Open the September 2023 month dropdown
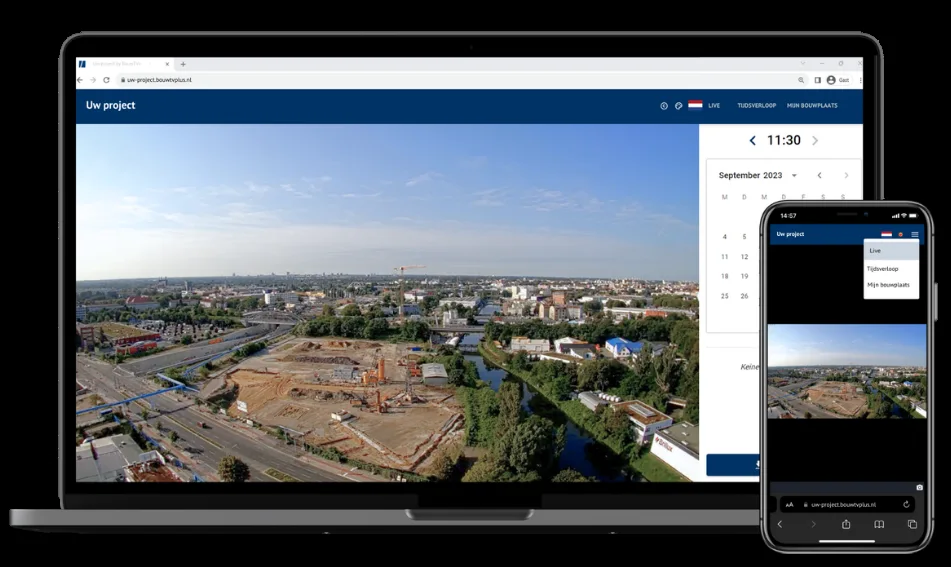 tap(794, 175)
